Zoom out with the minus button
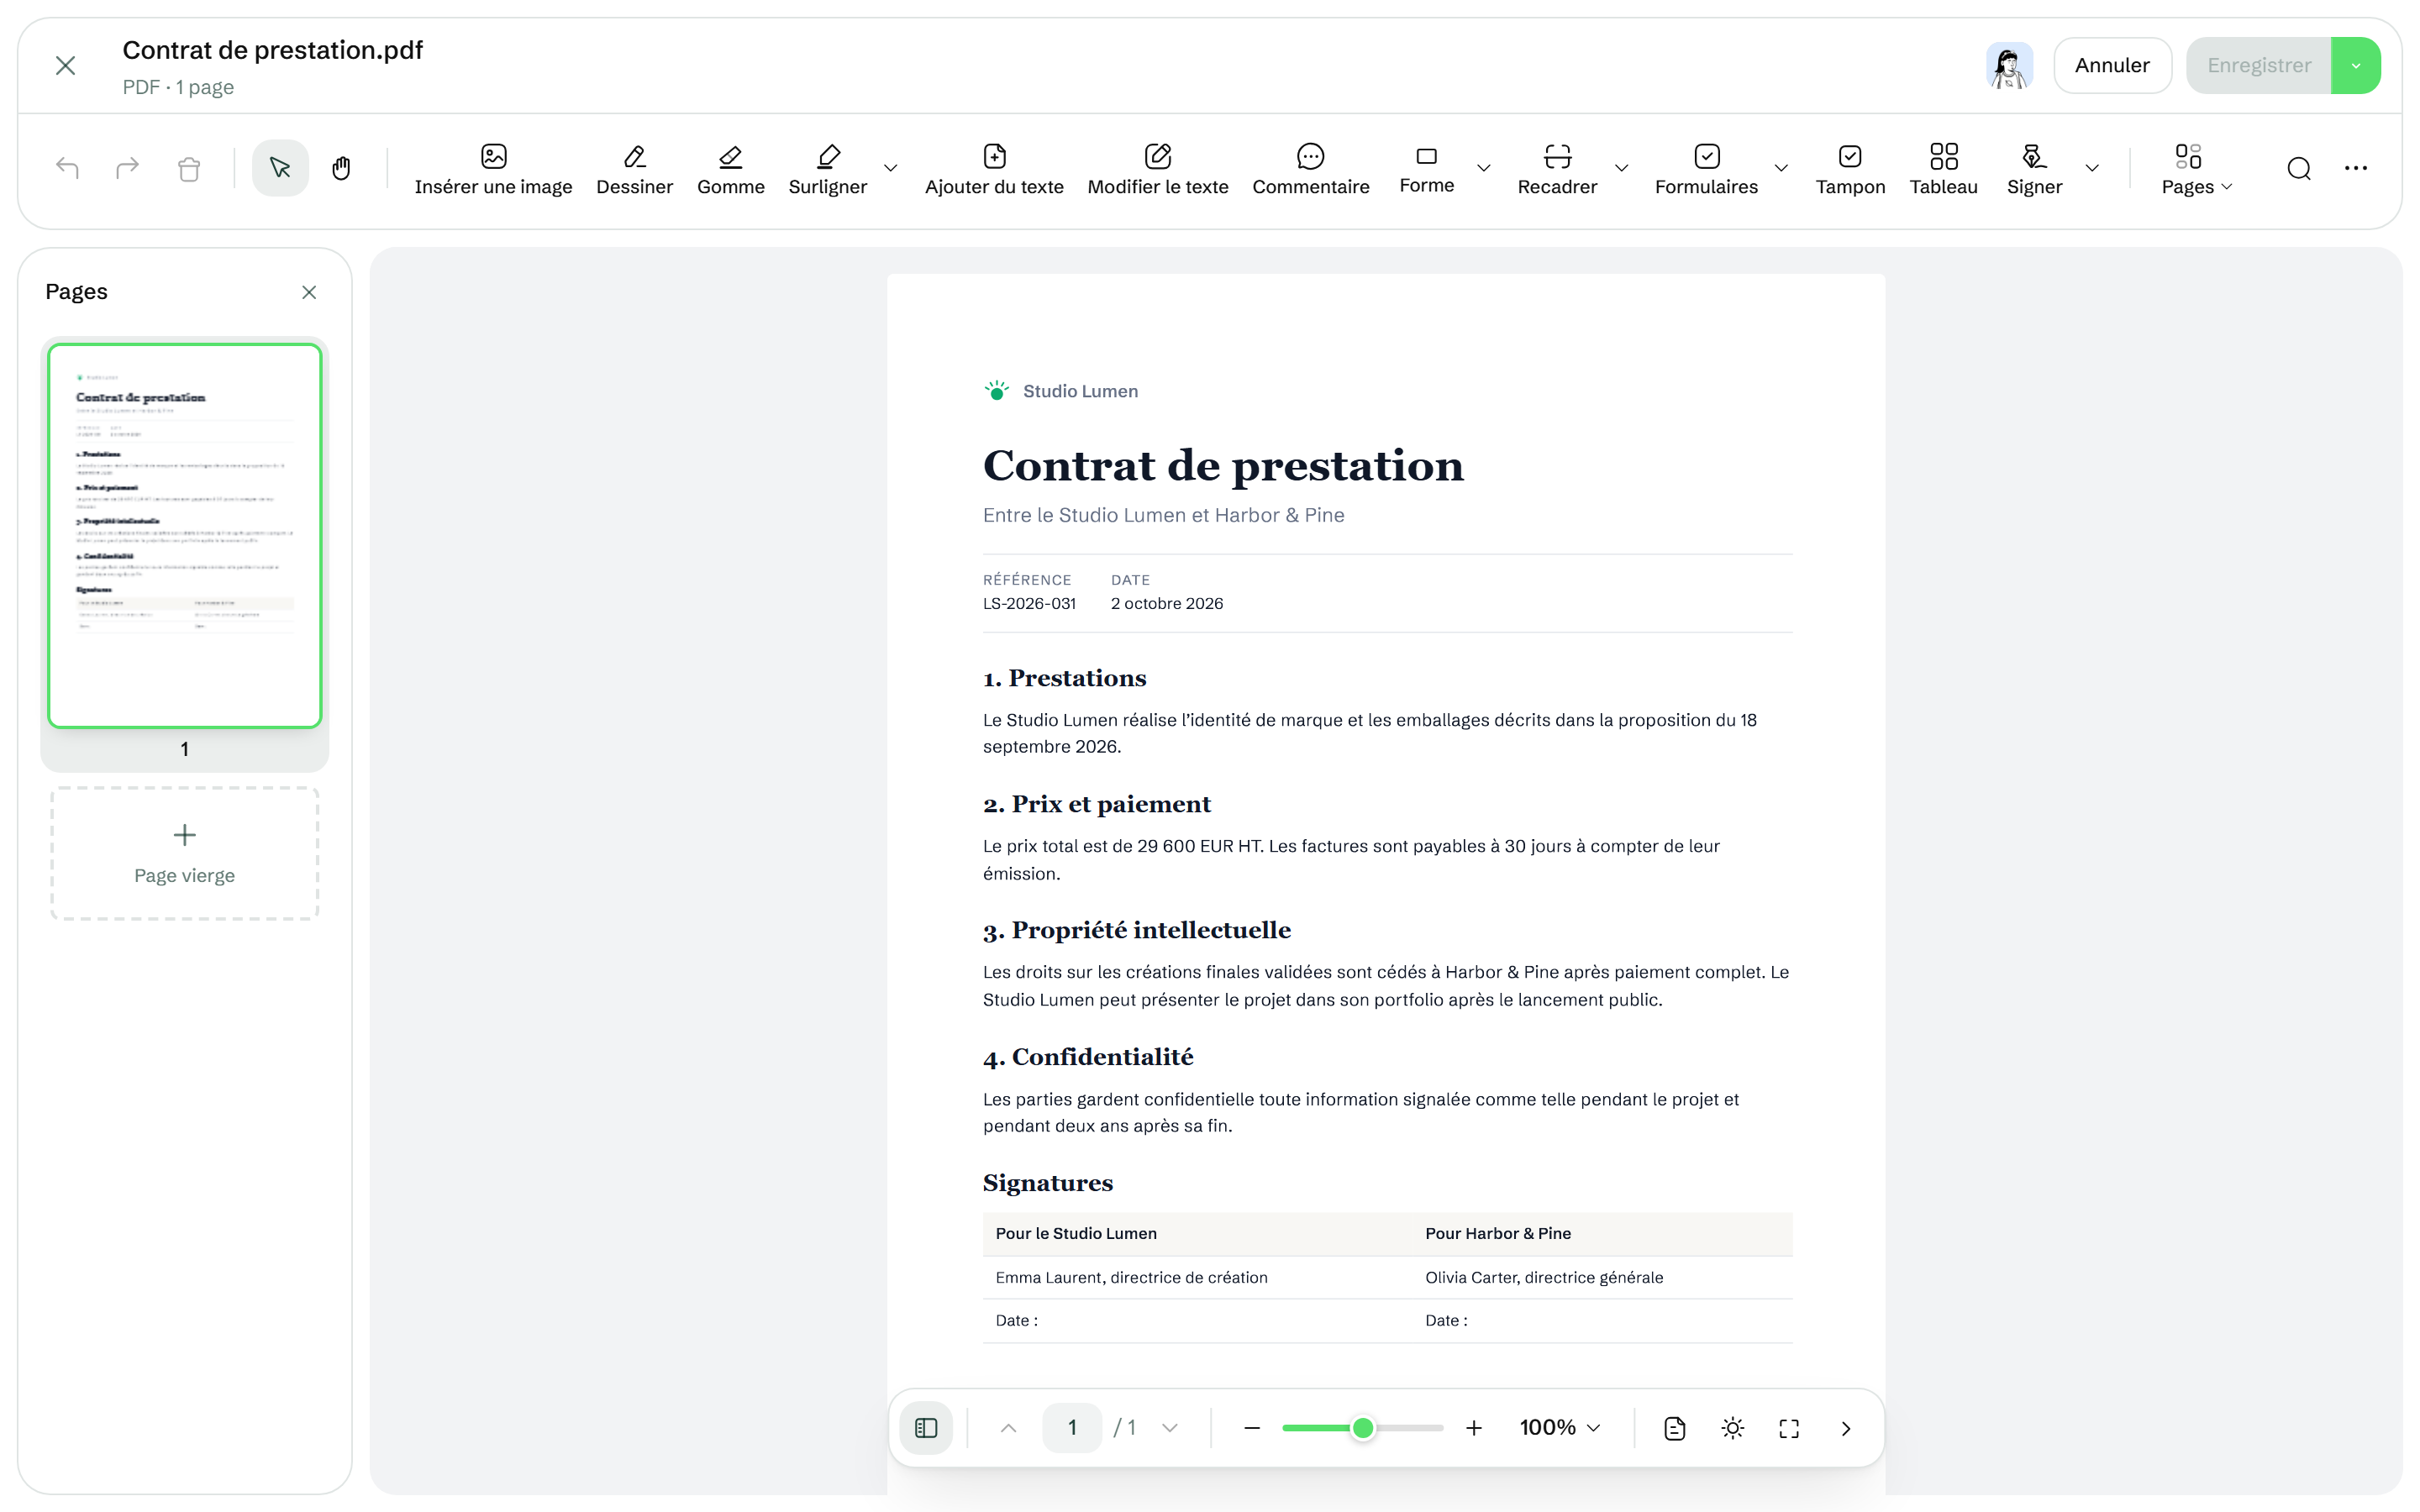Viewport: 2420px width, 1512px height. (1251, 1427)
